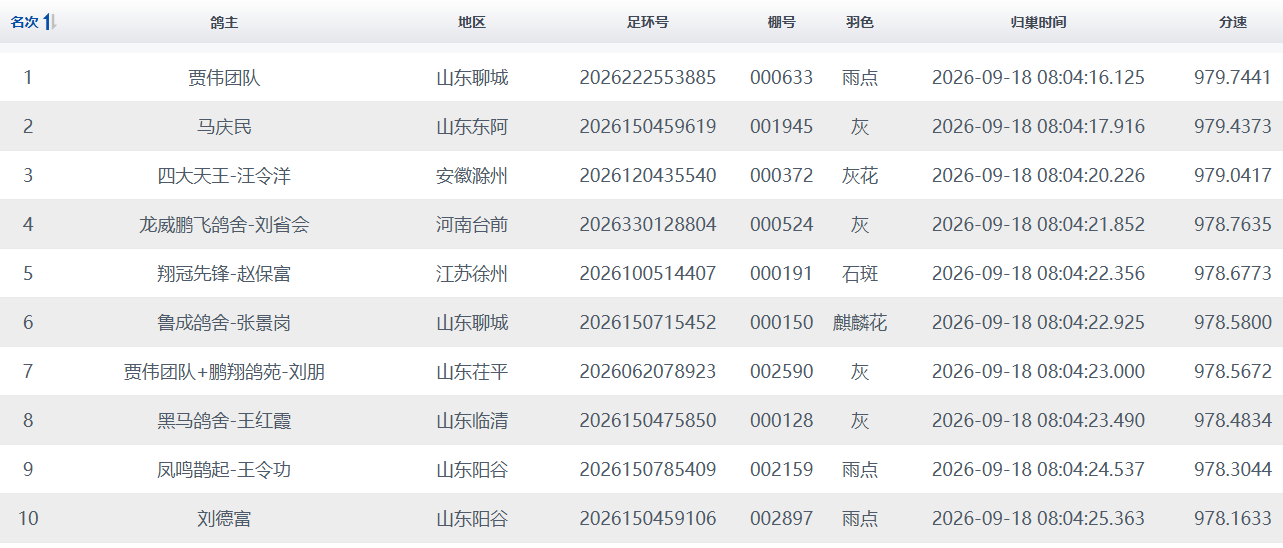Click owner 四大天王-汪令洋
The width and height of the screenshot is (1283, 548).
(x=224, y=175)
